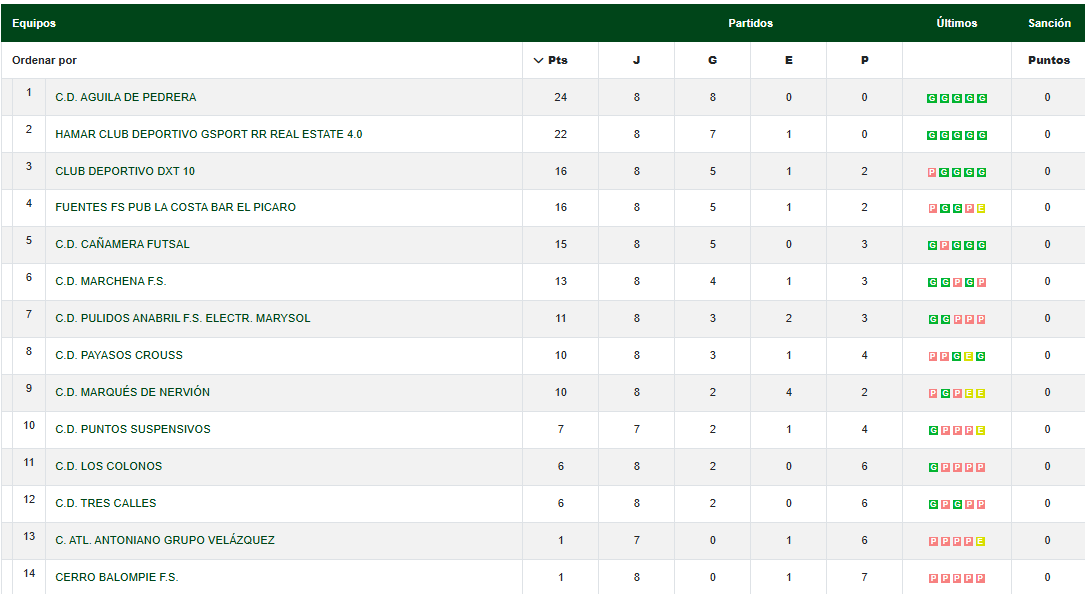The image size is (1085, 594).
Task: Click the pink P badge in Club Deportivo DXT 10 row
Action: tap(932, 172)
